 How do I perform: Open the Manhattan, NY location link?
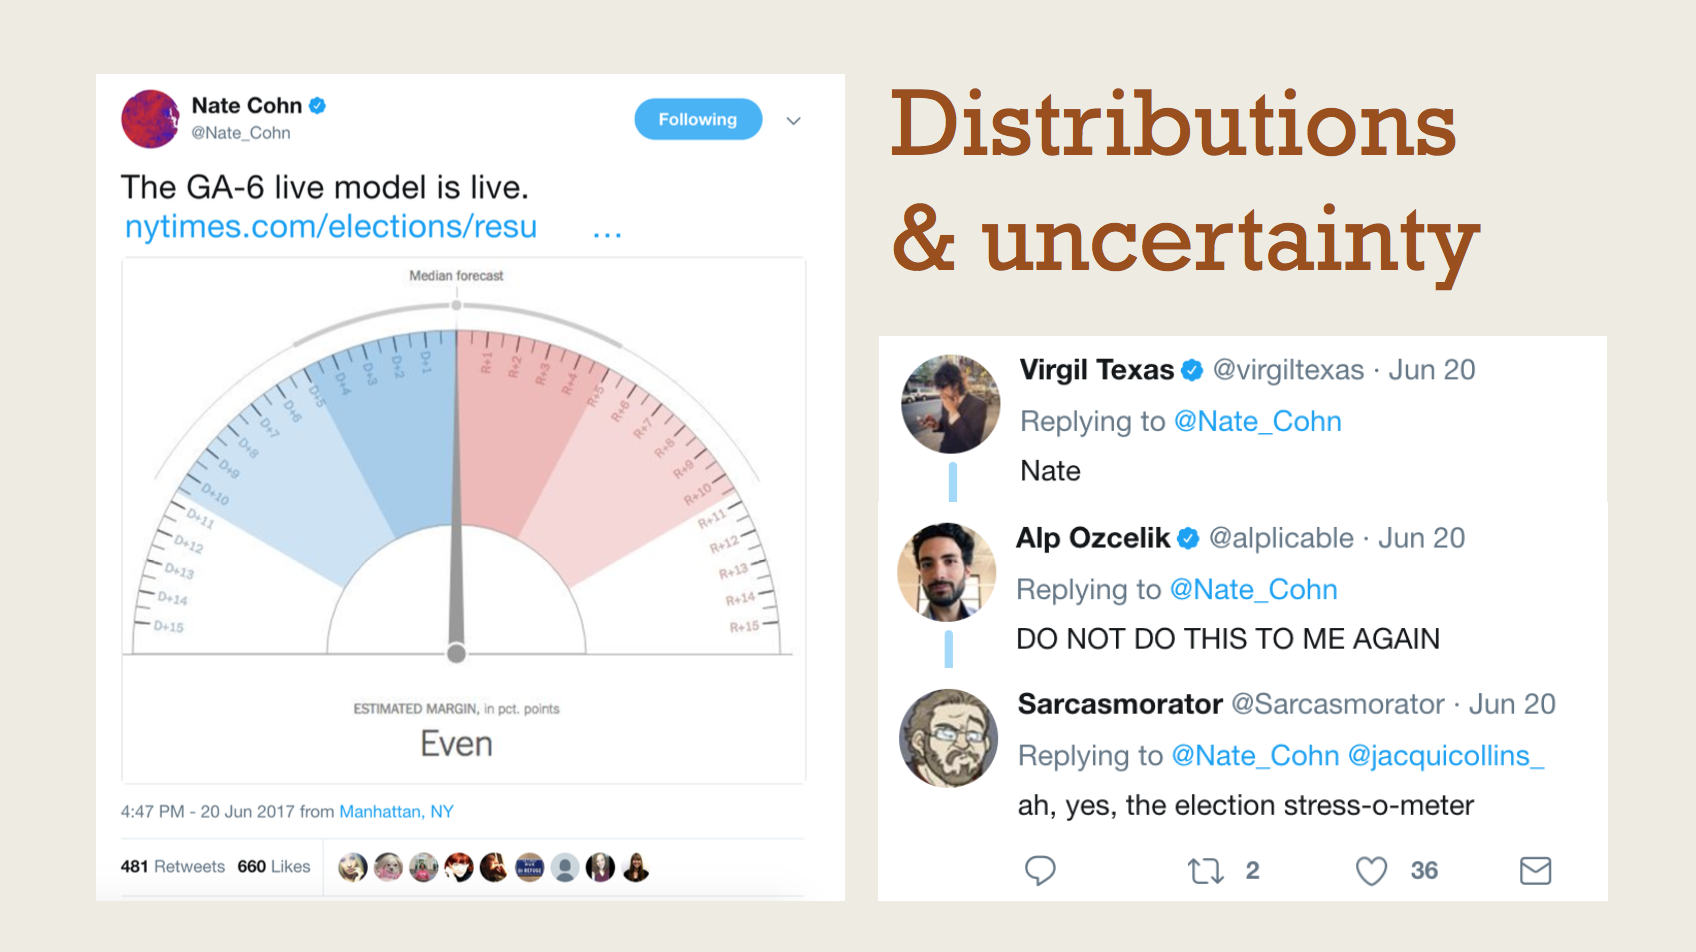point(396,811)
